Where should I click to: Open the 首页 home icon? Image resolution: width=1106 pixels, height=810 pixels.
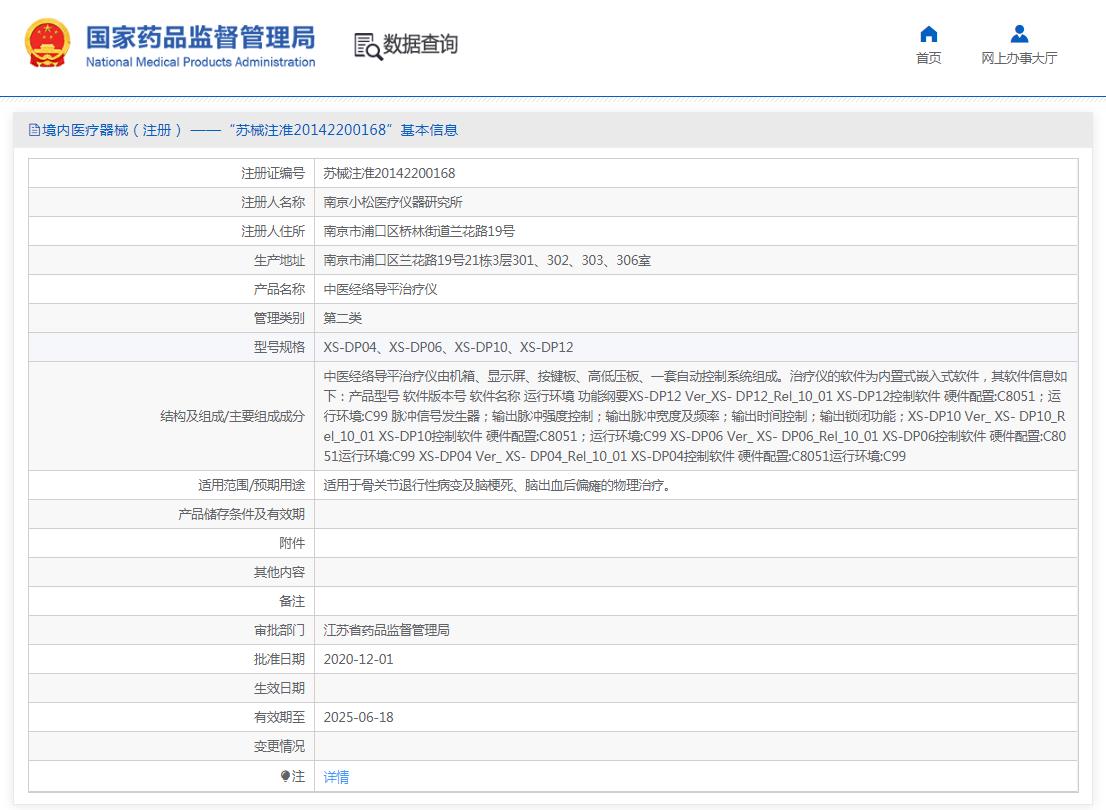click(x=928, y=34)
